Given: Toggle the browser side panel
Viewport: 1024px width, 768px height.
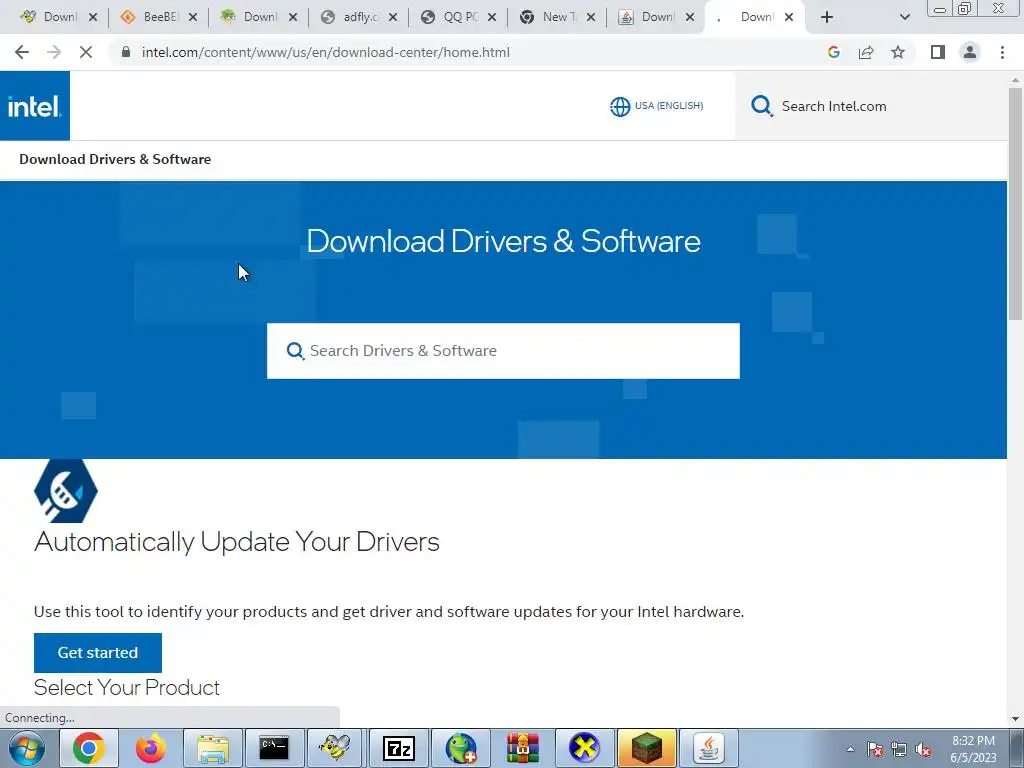Looking at the screenshot, I should (x=938, y=52).
